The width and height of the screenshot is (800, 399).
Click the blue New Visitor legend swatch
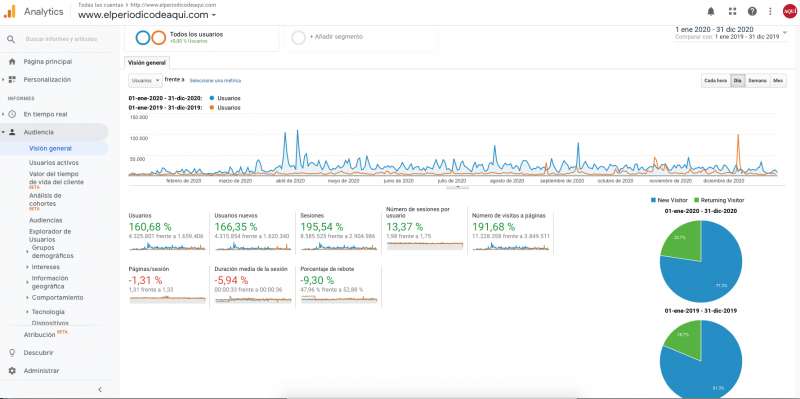[x=653, y=201]
